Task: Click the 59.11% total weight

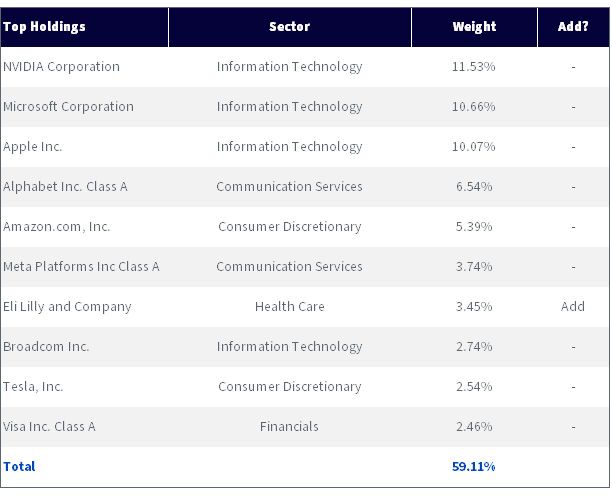Action: point(473,466)
